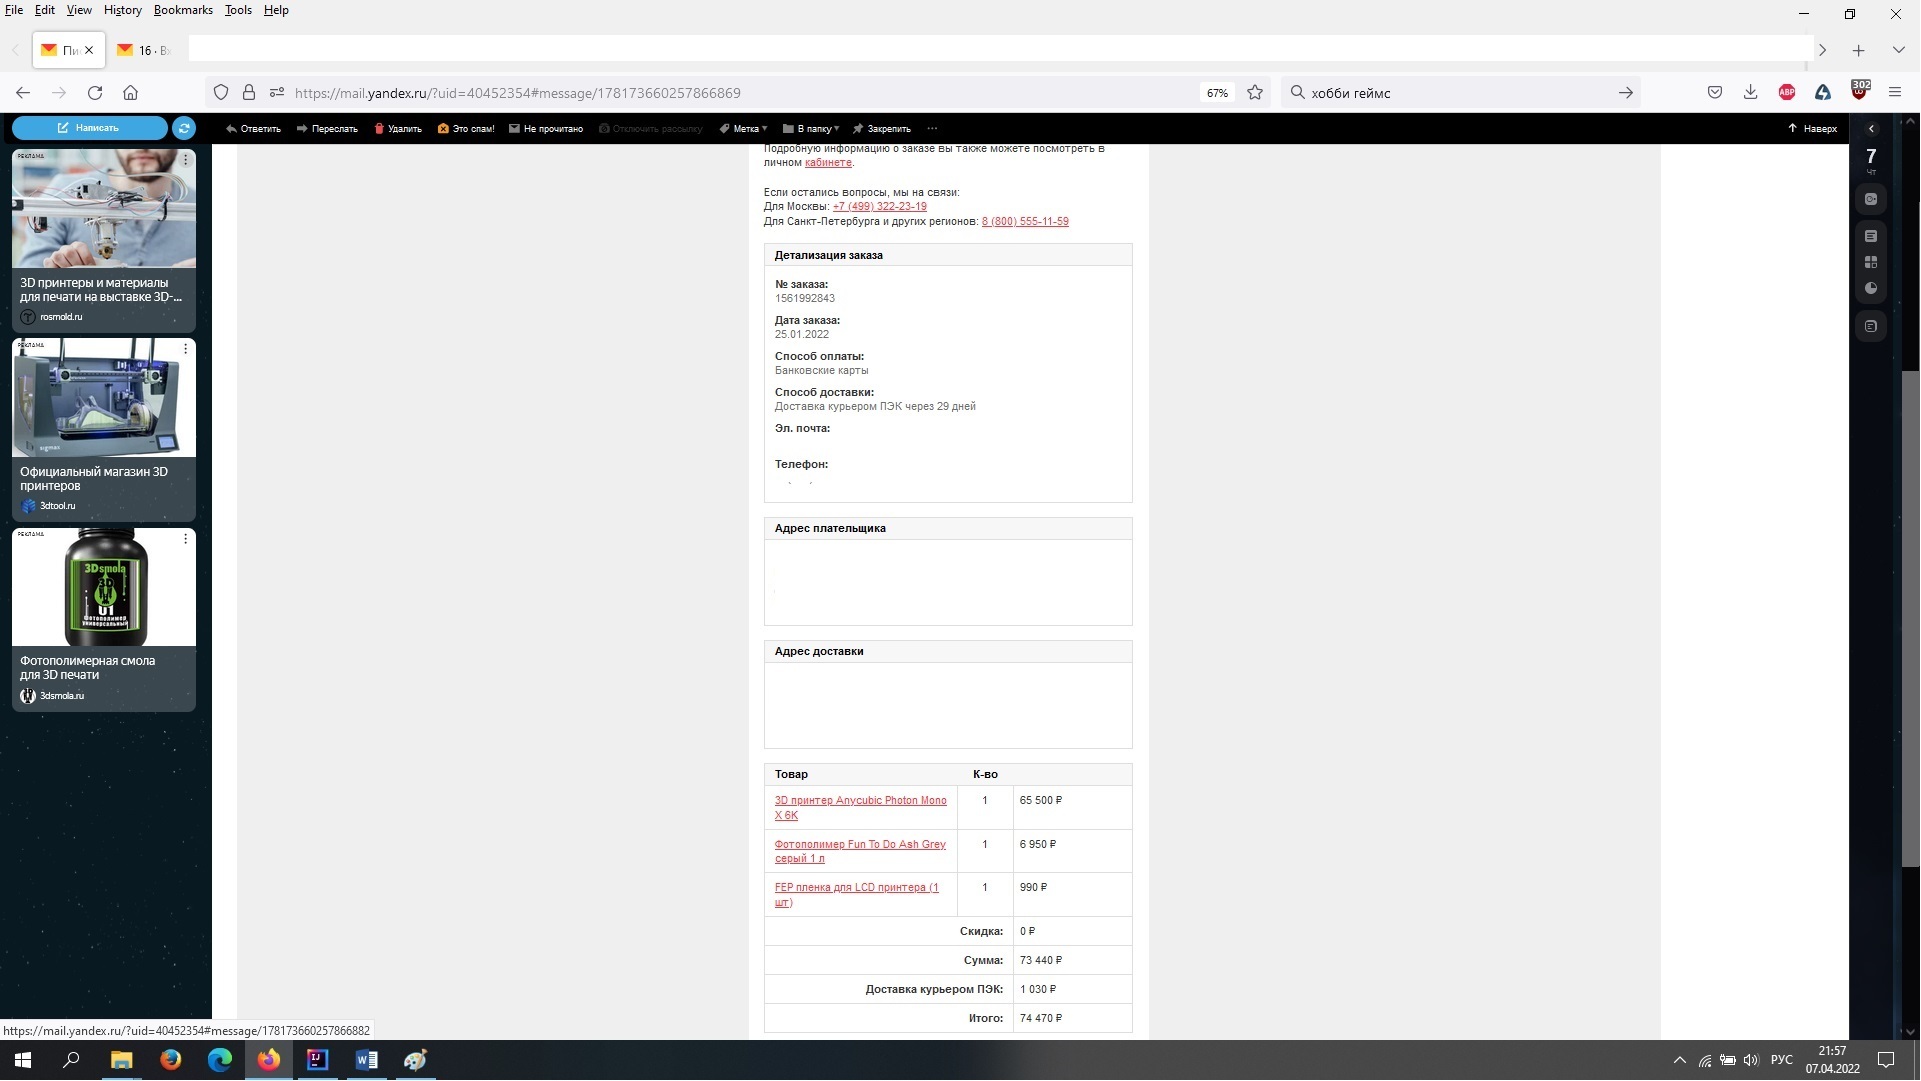
Task: Click more actions ellipsis in mail toolbar
Action: click(932, 128)
